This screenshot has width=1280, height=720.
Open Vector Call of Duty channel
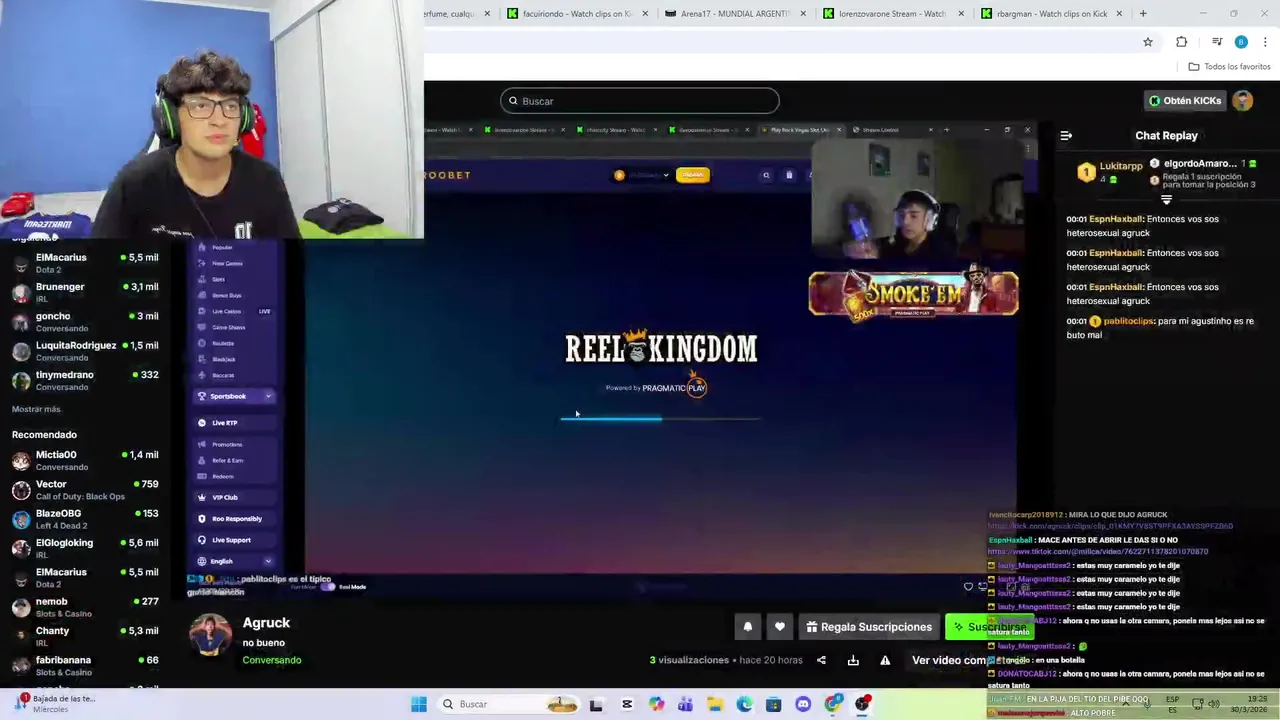pos(85,490)
